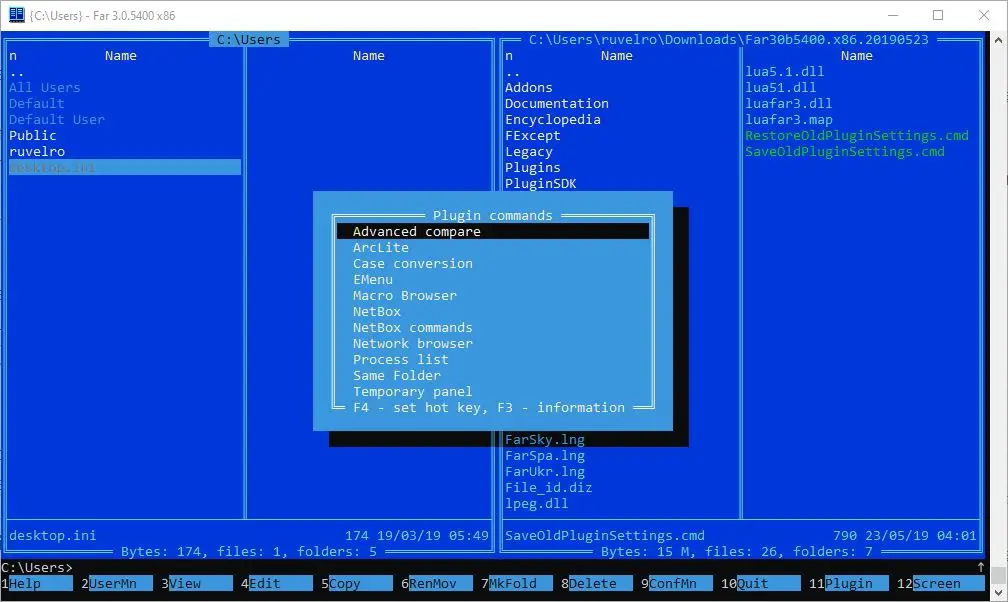Select the FExcept folder
This screenshot has width=1008, height=602.
pyautogui.click(x=532, y=136)
